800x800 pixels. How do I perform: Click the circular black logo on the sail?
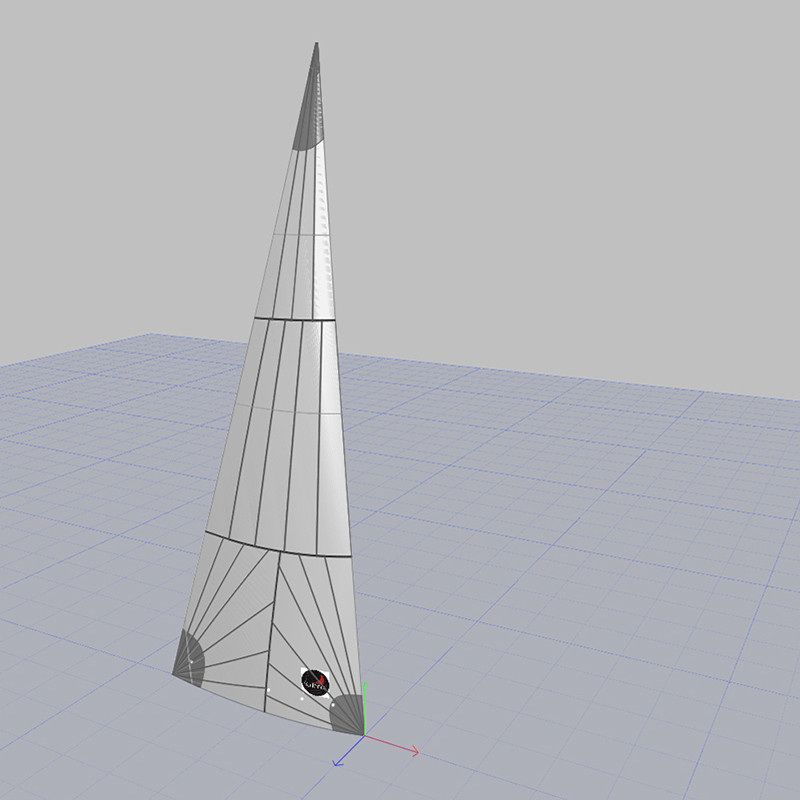315,681
